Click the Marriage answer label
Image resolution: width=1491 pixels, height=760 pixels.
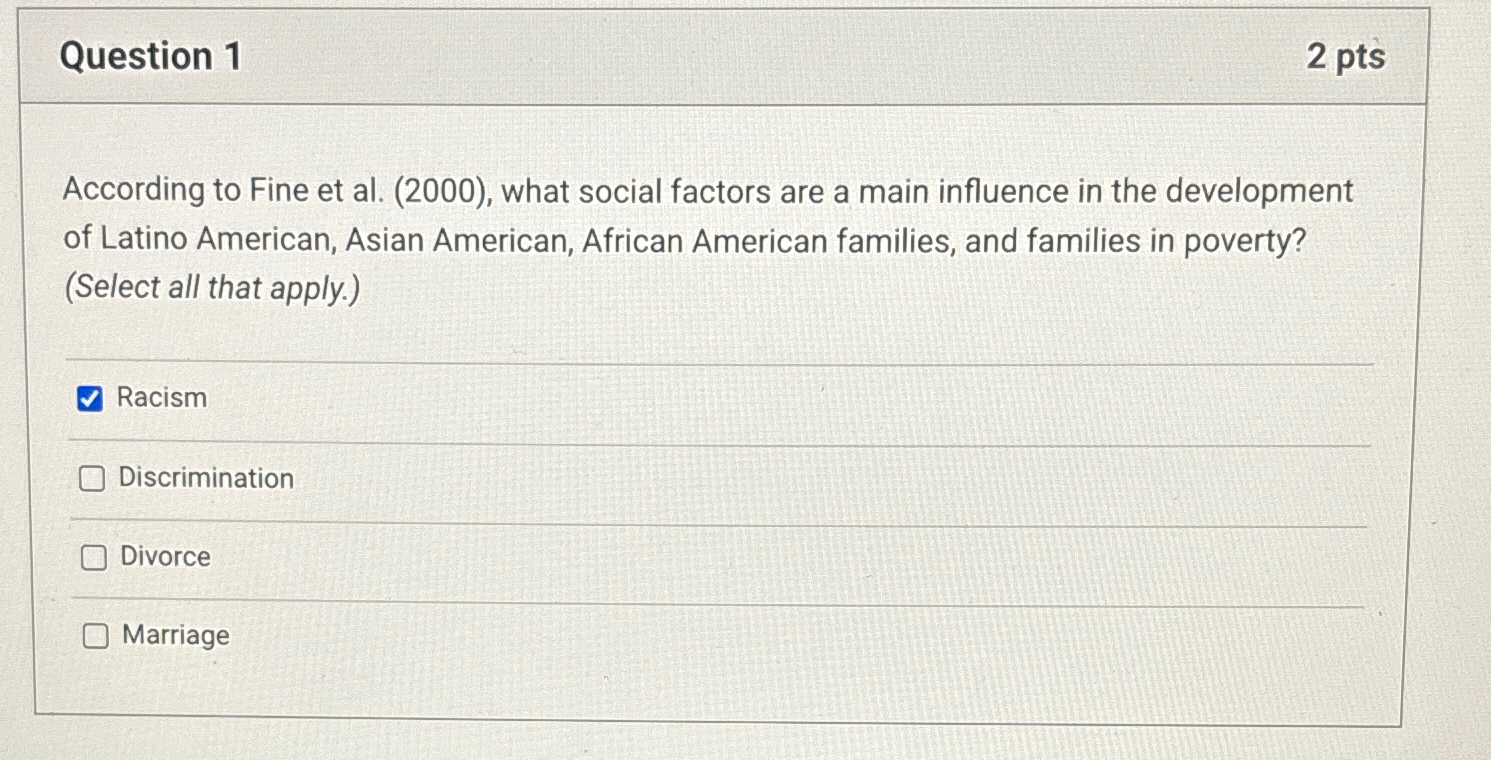tap(174, 636)
